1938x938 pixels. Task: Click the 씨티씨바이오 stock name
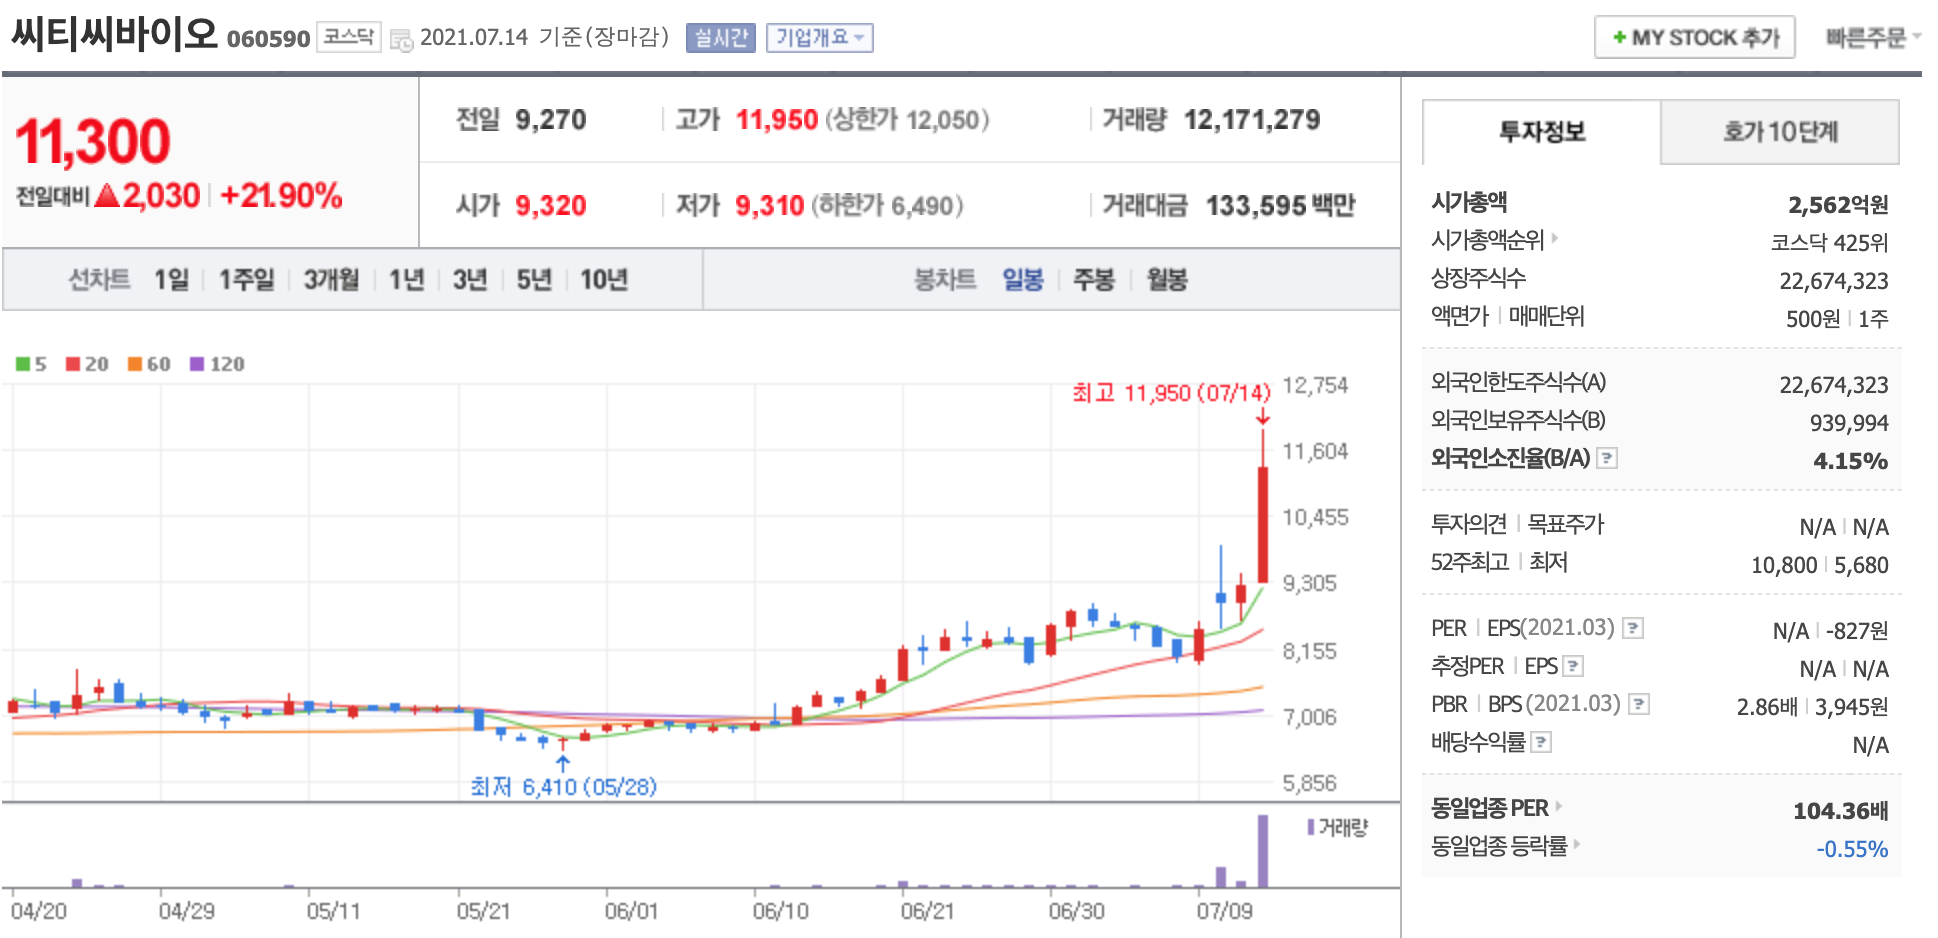click(114, 34)
